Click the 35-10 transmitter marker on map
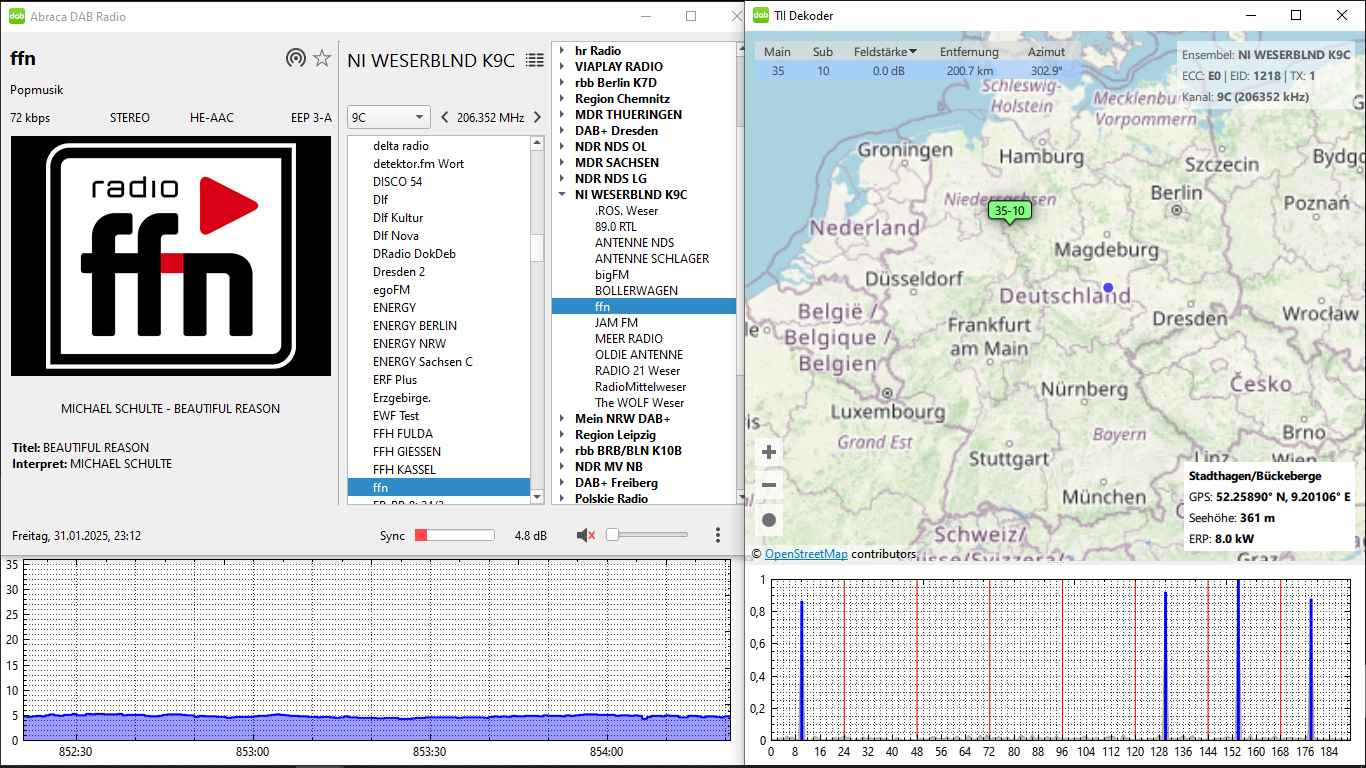Image resolution: width=1366 pixels, height=768 pixels. 1008,211
